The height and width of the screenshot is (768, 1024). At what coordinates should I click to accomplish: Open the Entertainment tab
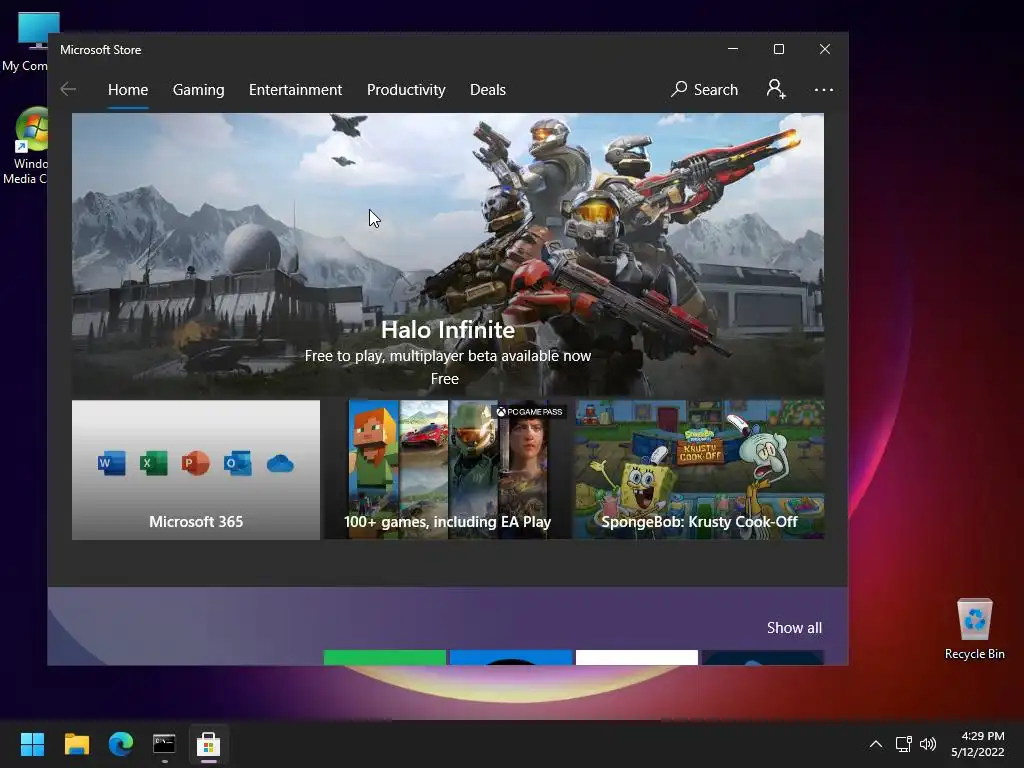(x=295, y=89)
